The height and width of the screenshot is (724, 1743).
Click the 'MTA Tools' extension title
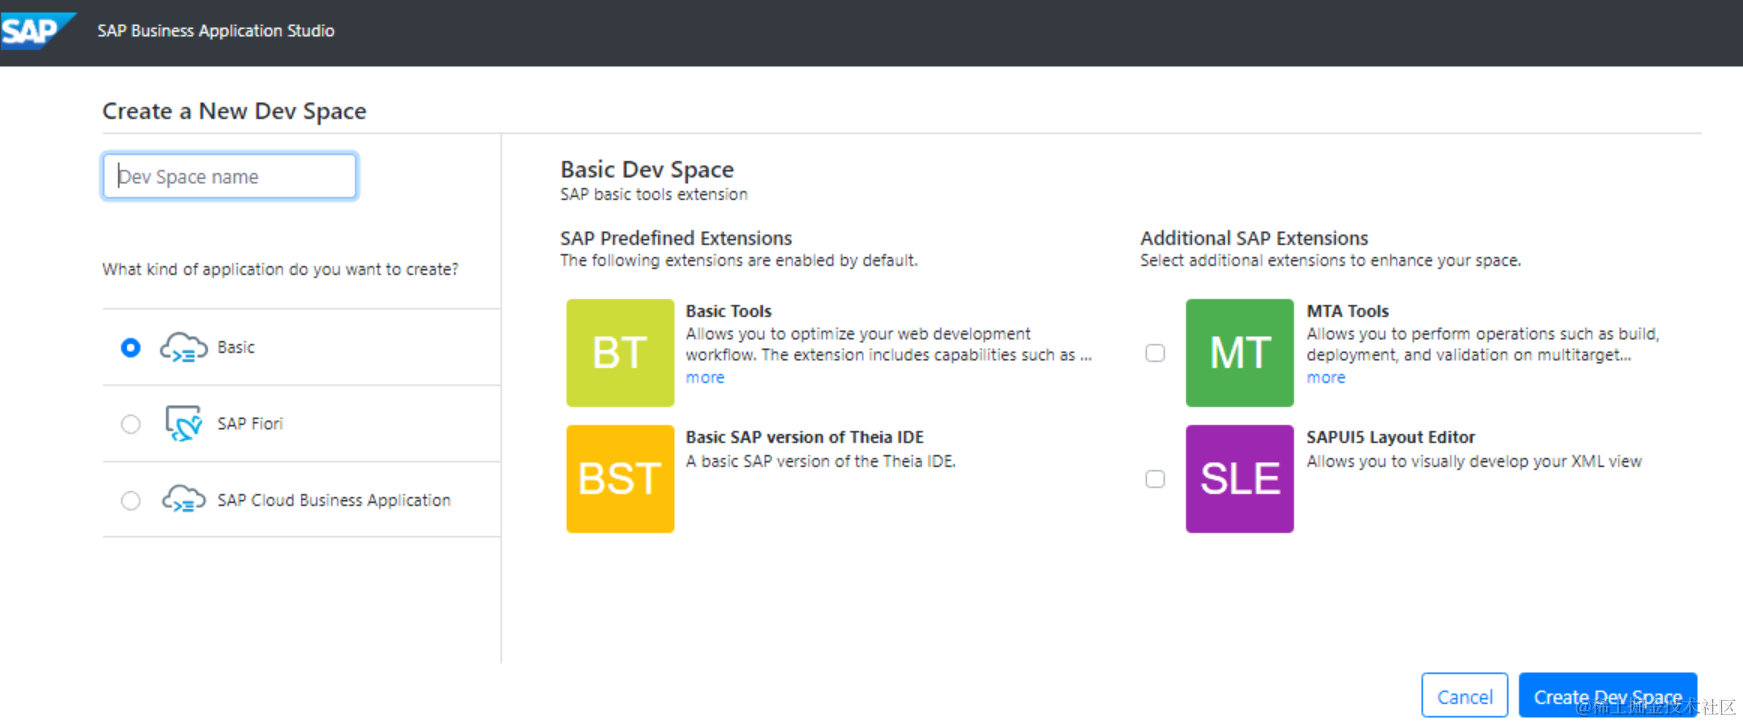pyautogui.click(x=1348, y=311)
